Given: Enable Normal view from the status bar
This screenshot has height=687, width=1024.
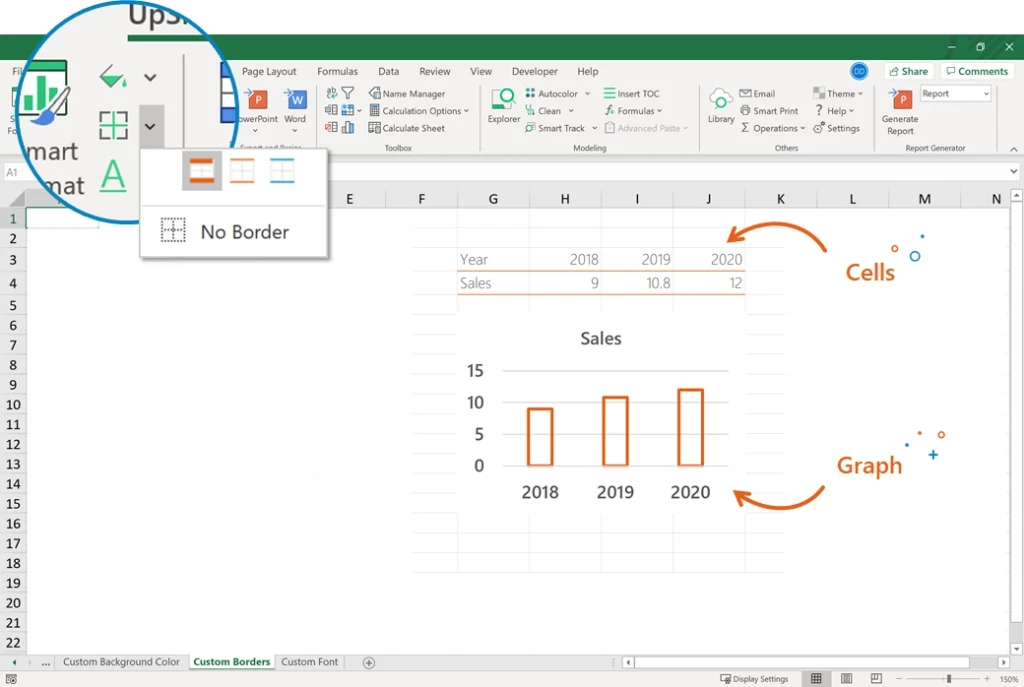Looking at the screenshot, I should (x=816, y=678).
